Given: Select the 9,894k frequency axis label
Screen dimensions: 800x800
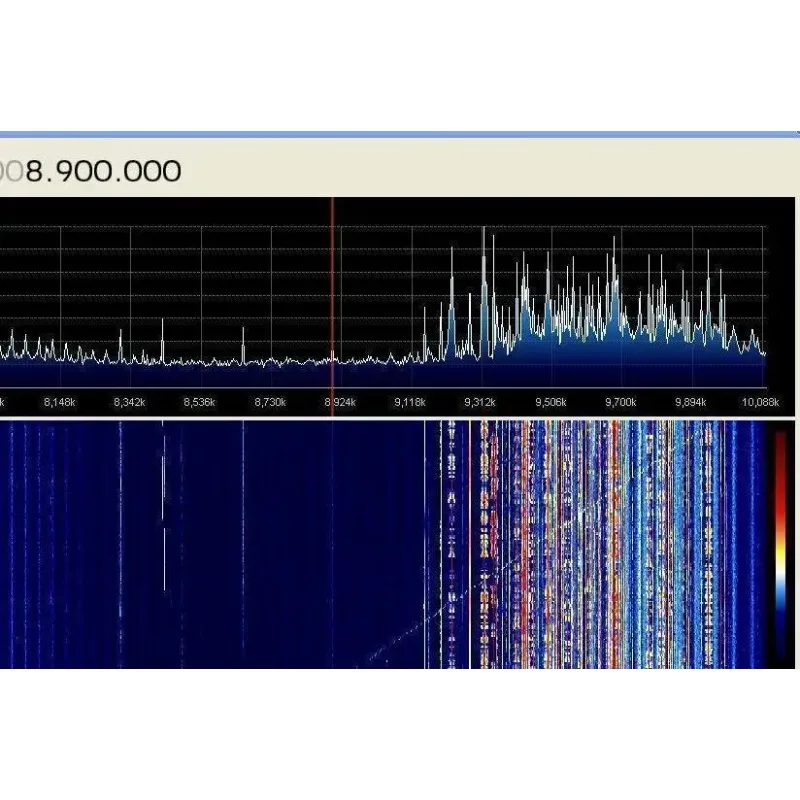Looking at the screenshot, I should point(690,403).
